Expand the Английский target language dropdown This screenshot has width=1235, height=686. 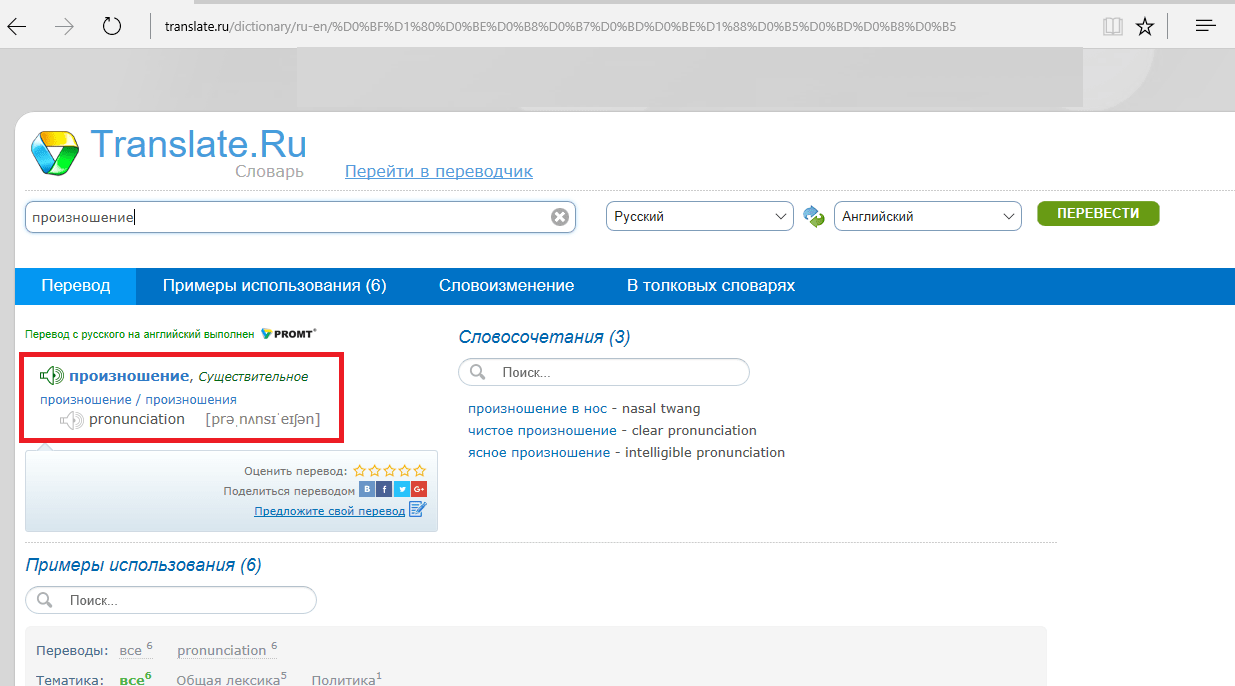927,216
